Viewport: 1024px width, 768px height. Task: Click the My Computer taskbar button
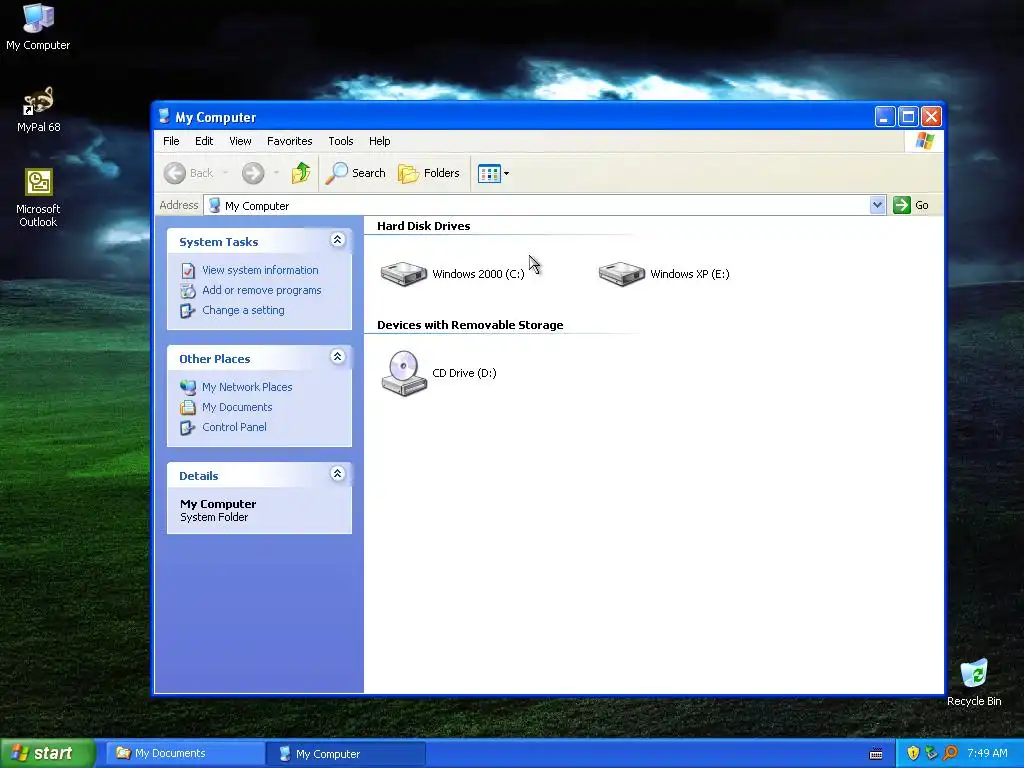click(x=345, y=754)
